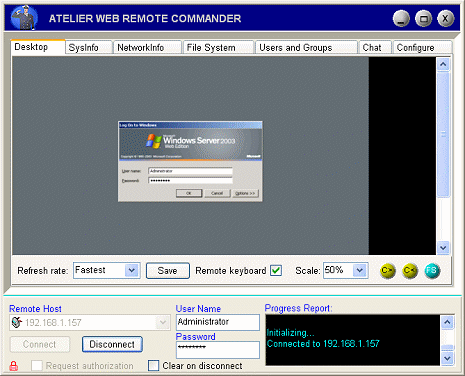Enable Clear on disconnect checkbox

point(153,366)
